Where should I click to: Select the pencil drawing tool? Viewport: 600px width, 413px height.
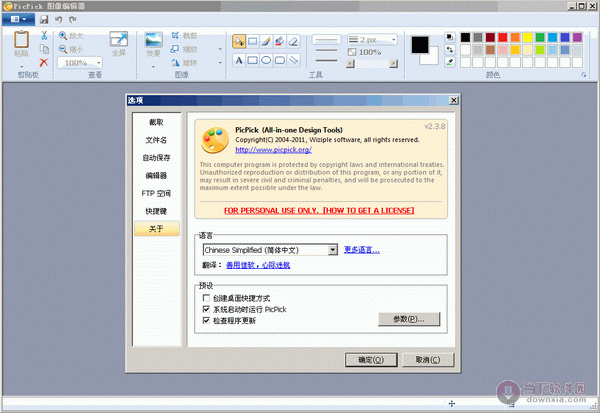(x=266, y=41)
